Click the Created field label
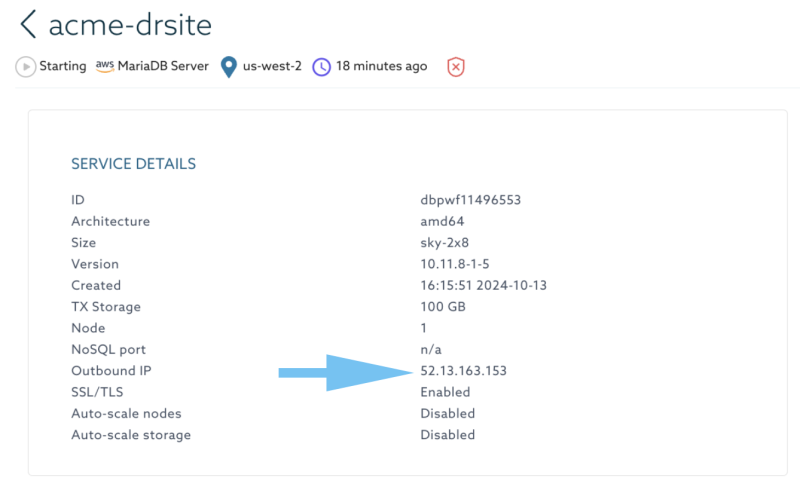This screenshot has height=484, width=800. (x=96, y=286)
